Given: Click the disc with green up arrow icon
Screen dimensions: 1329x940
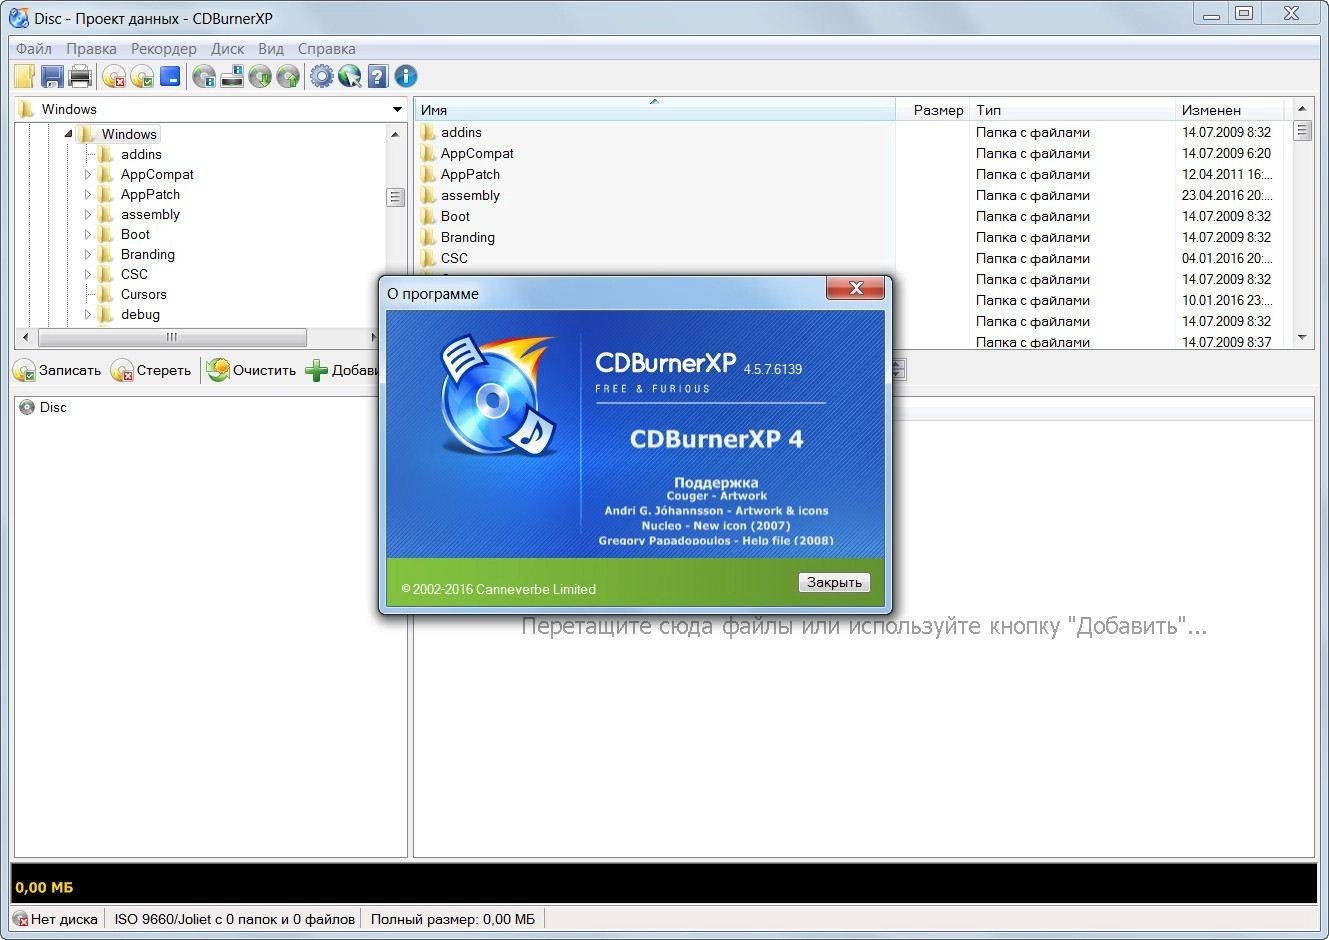Looking at the screenshot, I should pos(288,76).
